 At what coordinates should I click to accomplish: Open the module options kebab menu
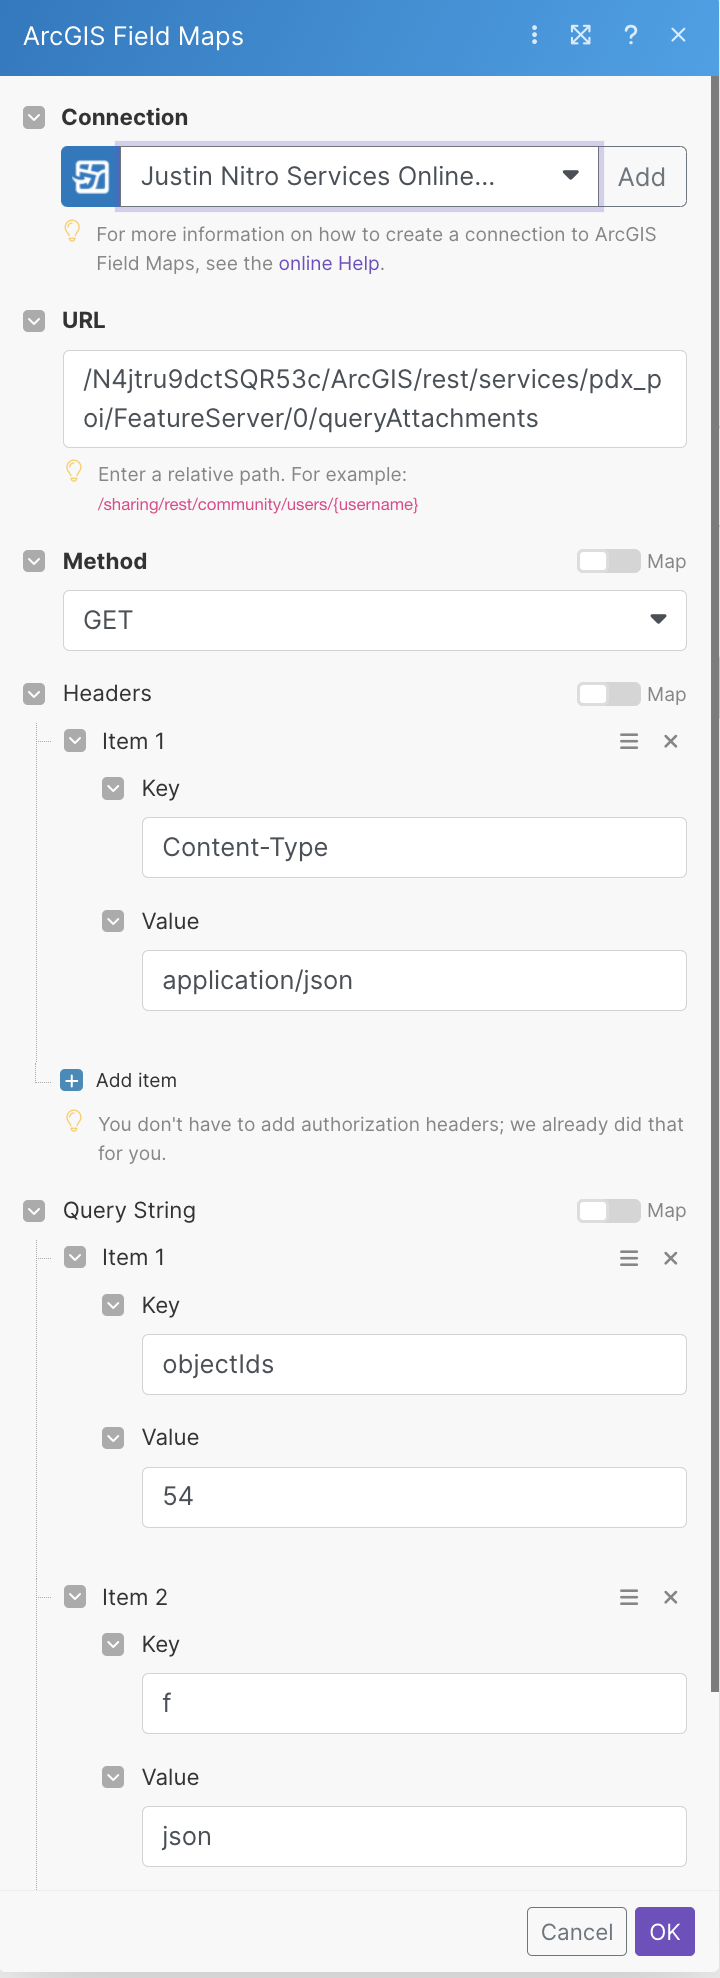[534, 35]
